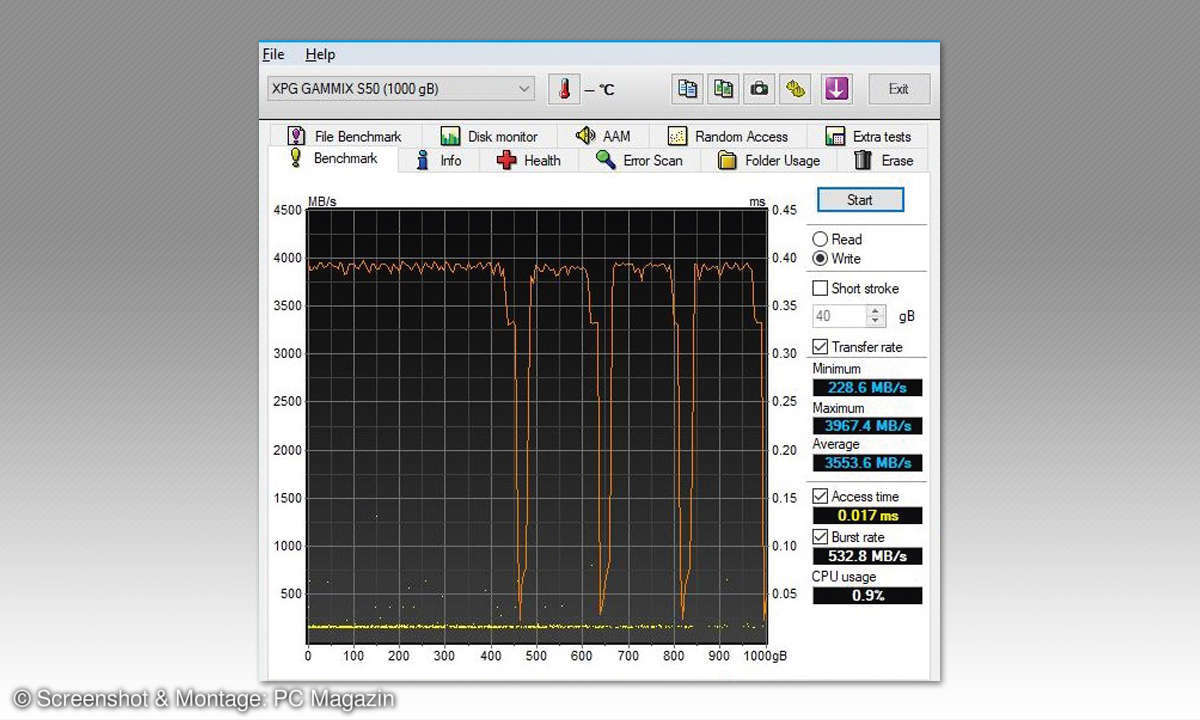Image resolution: width=1200 pixels, height=720 pixels.
Task: Click the copy screenshot to clipboard icon
Action: click(x=724, y=89)
